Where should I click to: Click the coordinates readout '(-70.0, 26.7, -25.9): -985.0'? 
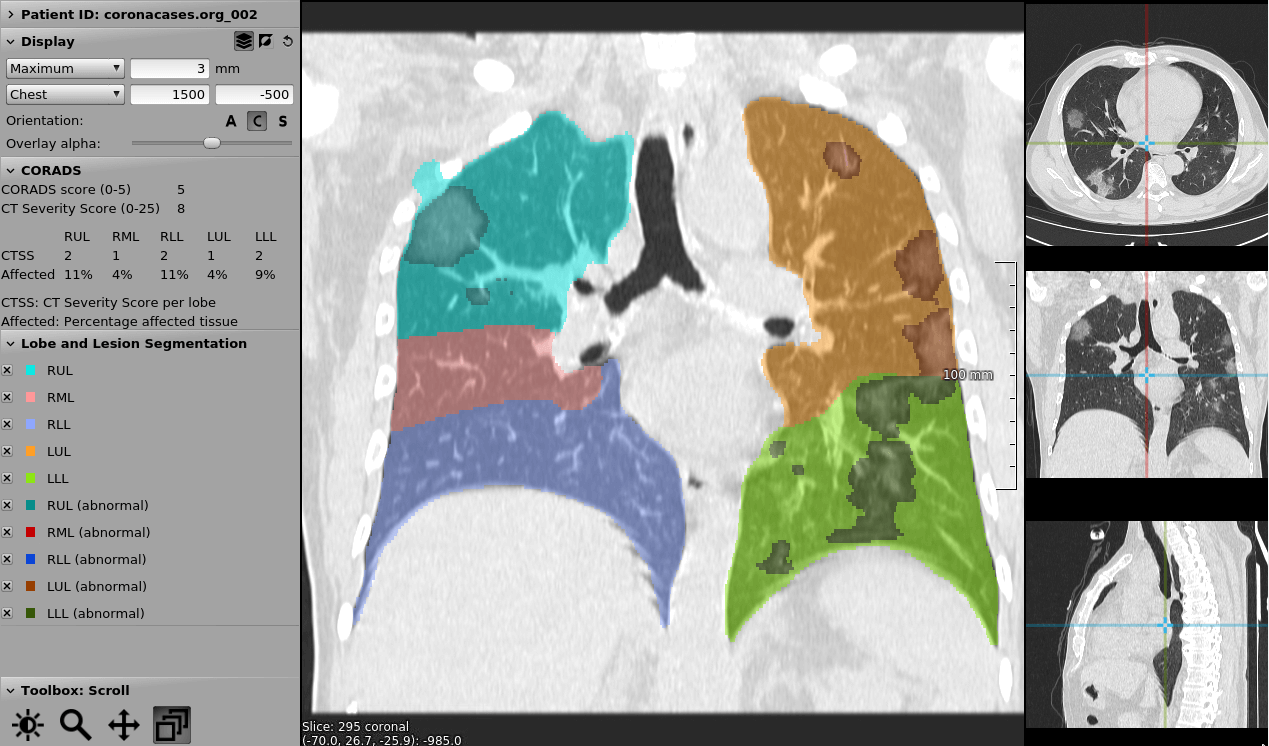(x=382, y=740)
